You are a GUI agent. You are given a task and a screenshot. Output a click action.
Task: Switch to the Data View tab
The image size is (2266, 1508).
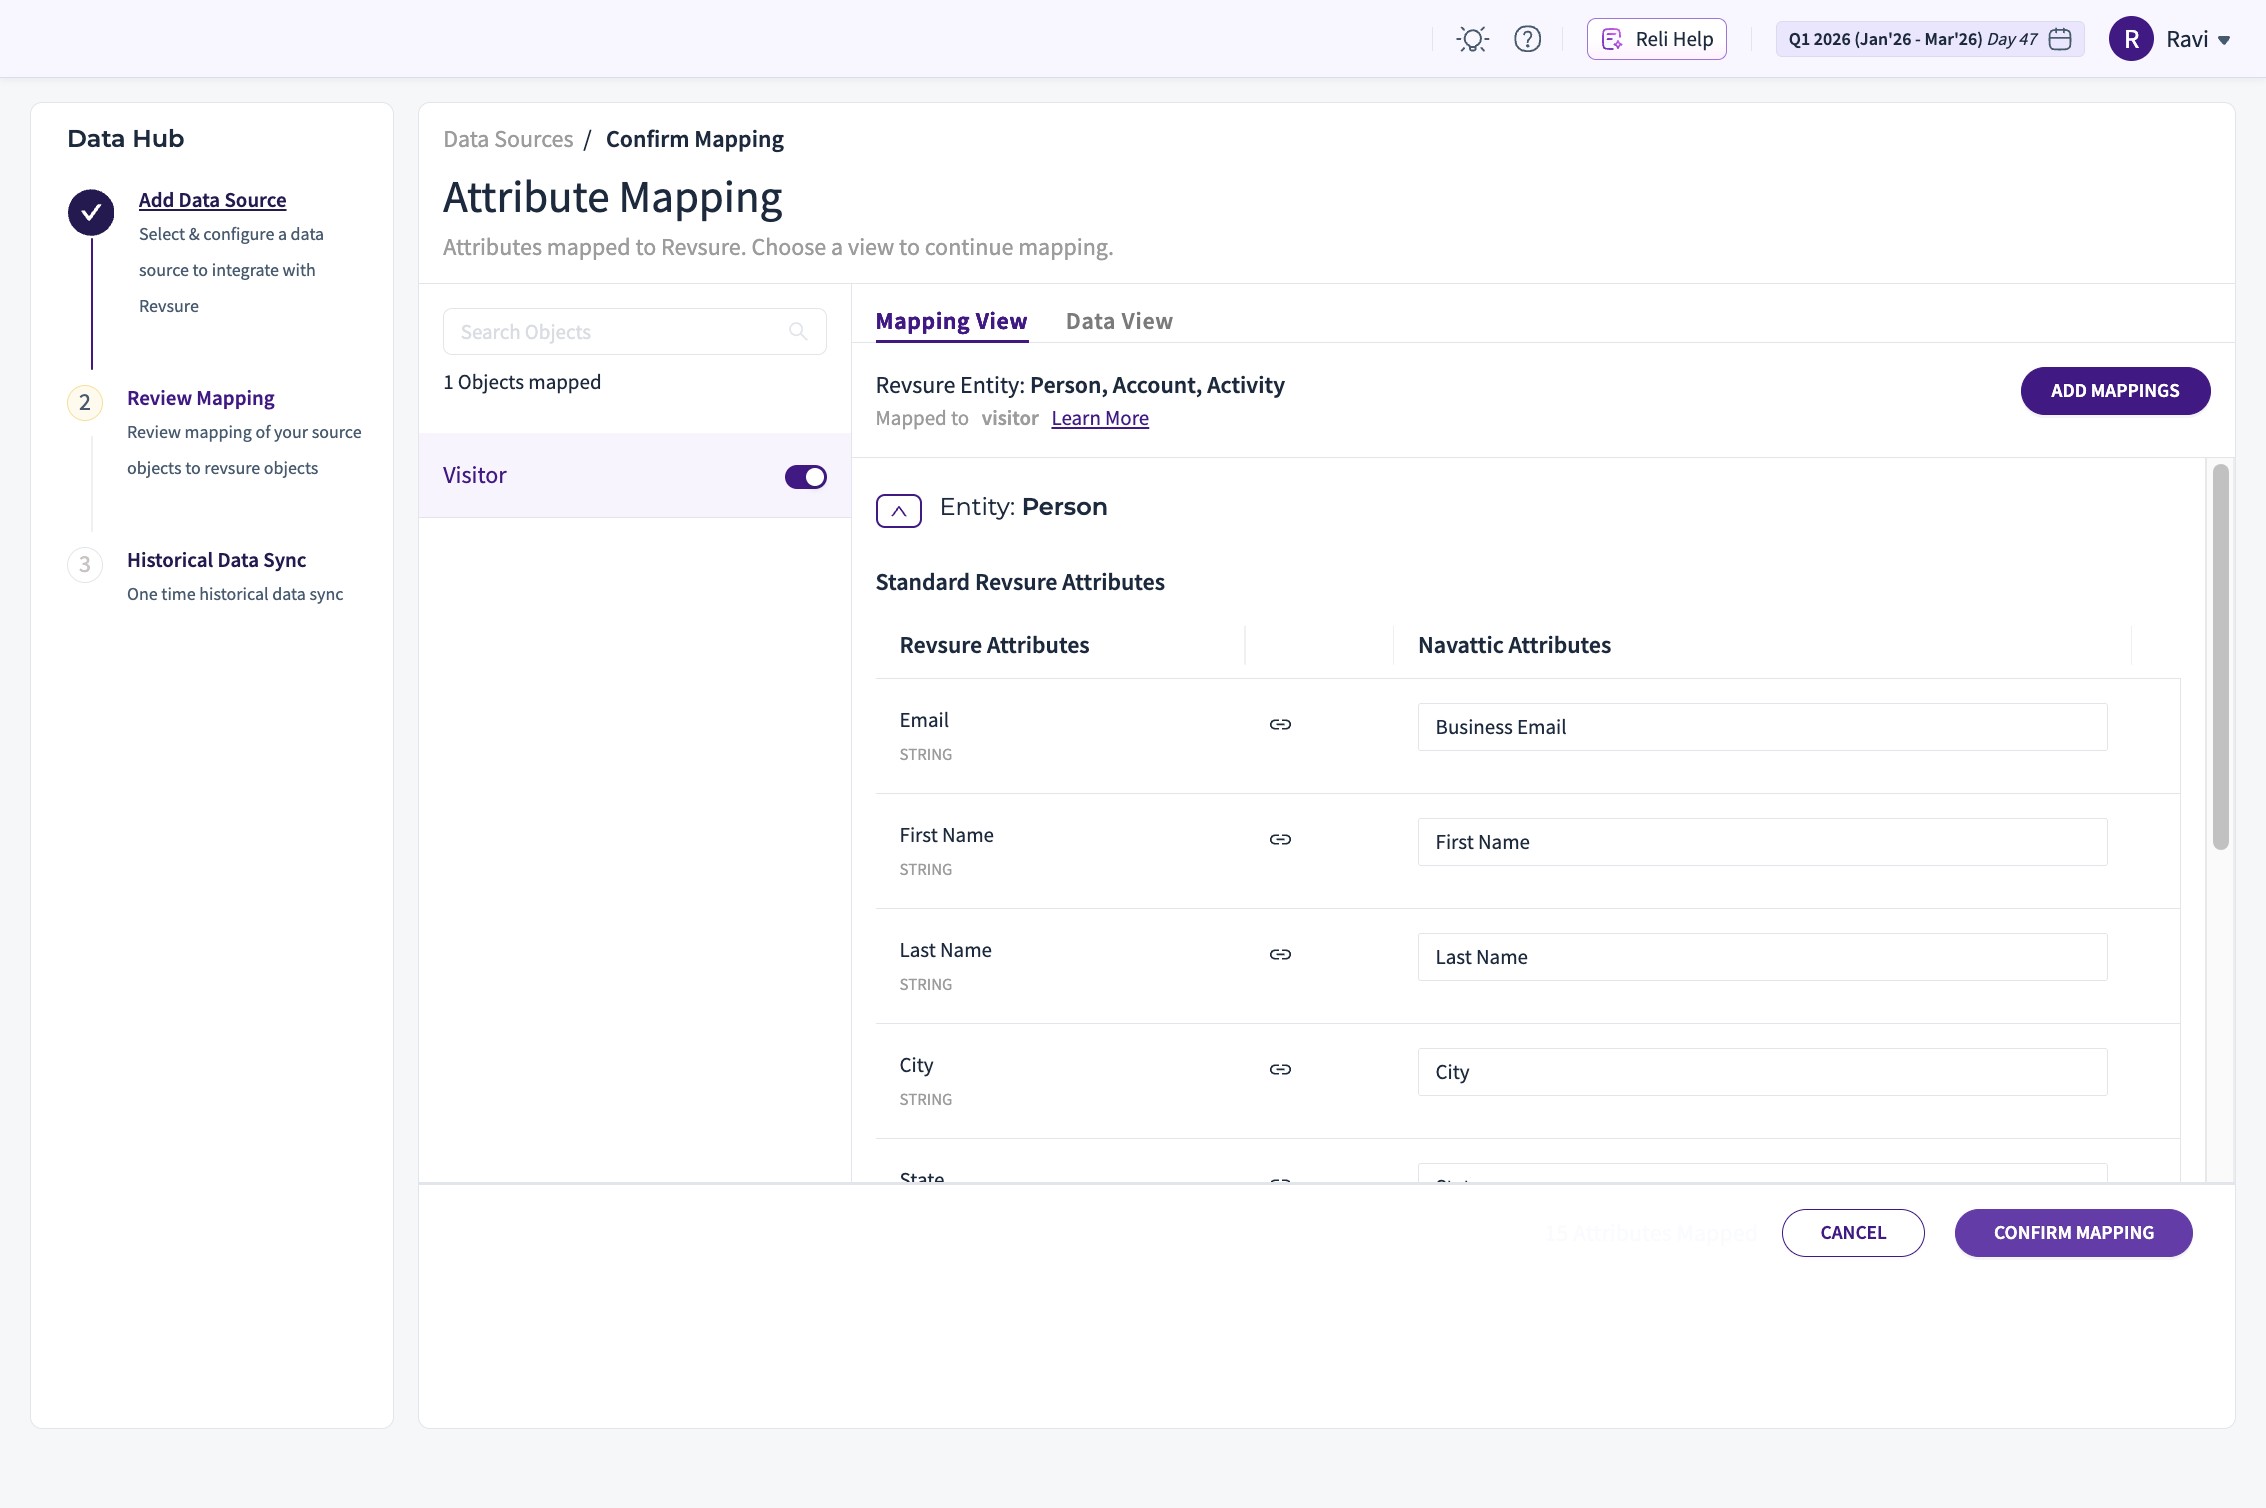1119,321
